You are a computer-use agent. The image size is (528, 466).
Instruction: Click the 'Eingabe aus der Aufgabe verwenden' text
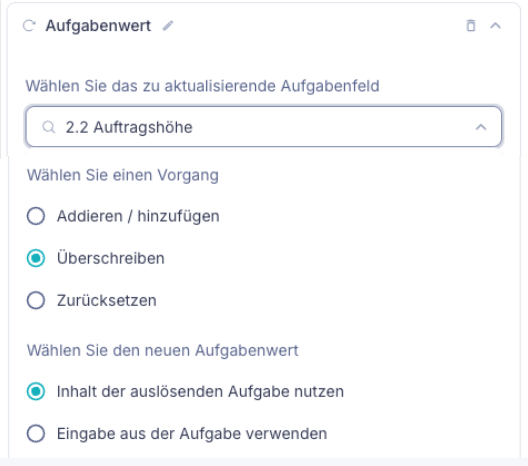(192, 434)
